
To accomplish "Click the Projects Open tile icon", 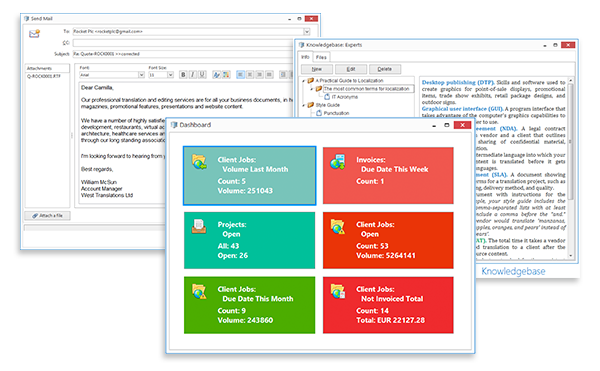I will coord(199,226).
